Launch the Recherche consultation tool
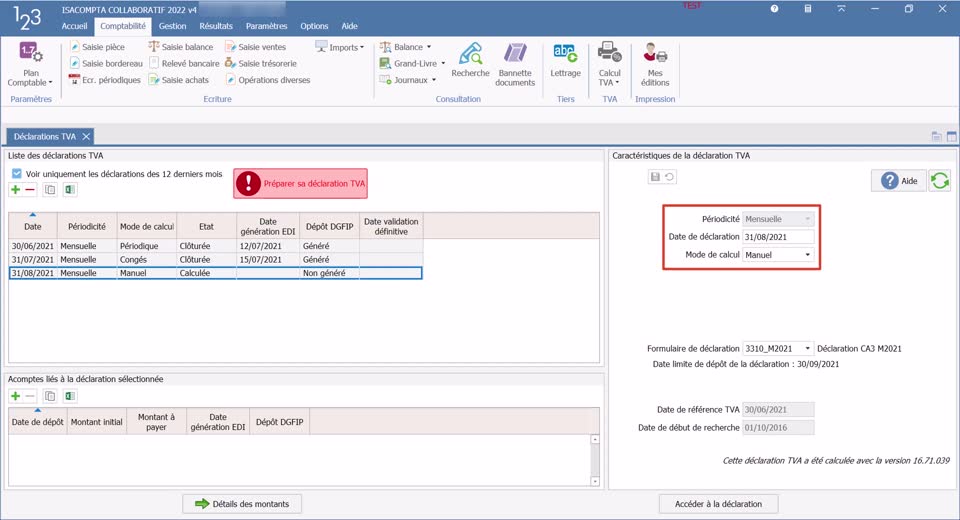Viewport: 960px width, 520px height. [x=470, y=61]
